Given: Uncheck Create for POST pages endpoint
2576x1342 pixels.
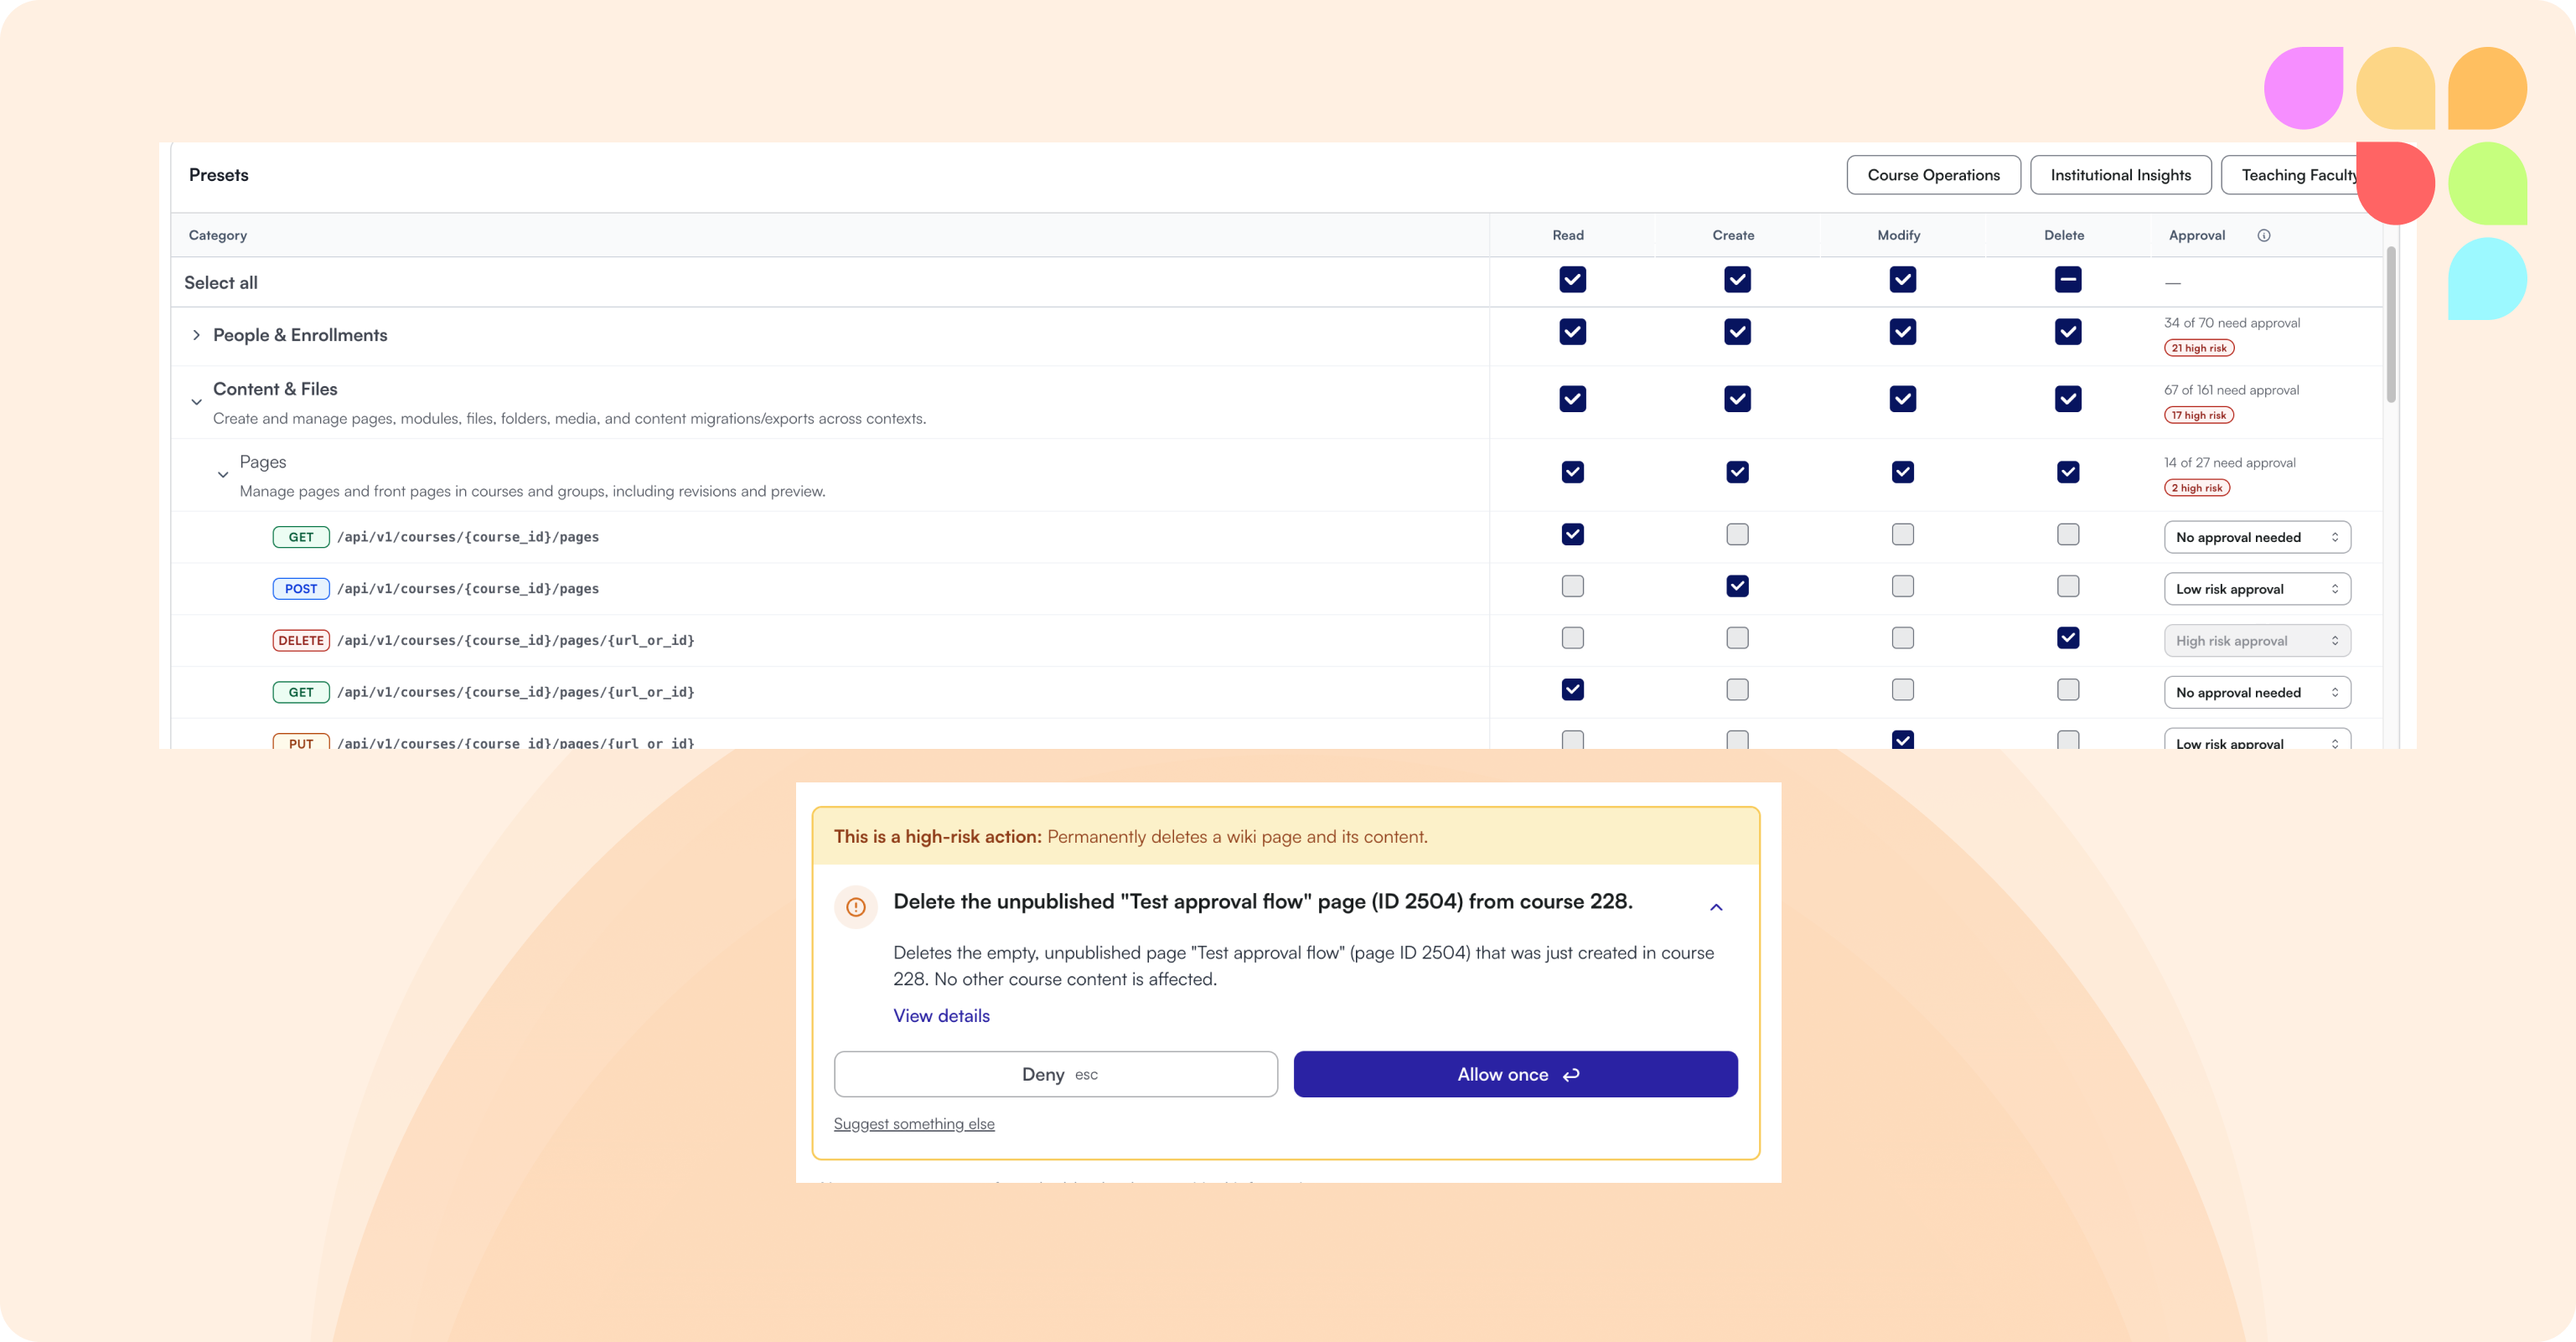Looking at the screenshot, I should [x=1737, y=586].
